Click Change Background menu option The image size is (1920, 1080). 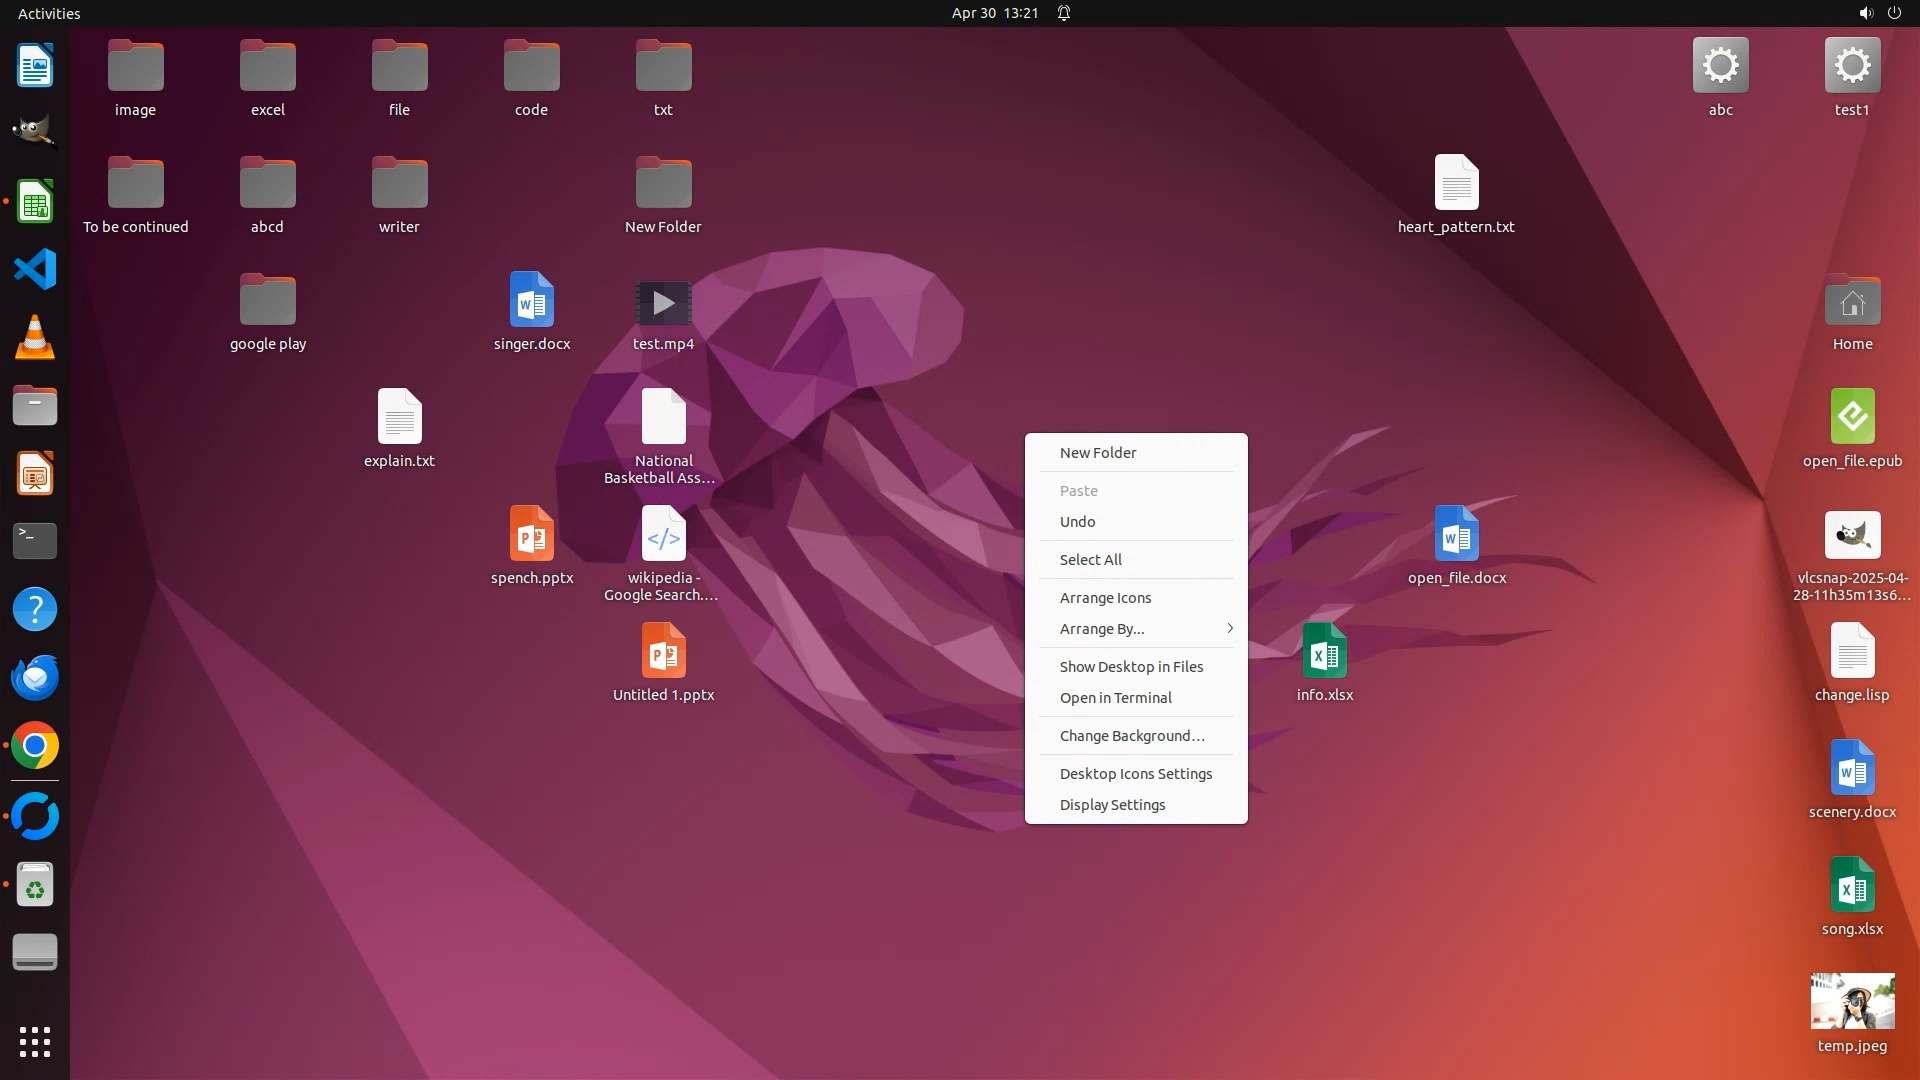[x=1132, y=736]
